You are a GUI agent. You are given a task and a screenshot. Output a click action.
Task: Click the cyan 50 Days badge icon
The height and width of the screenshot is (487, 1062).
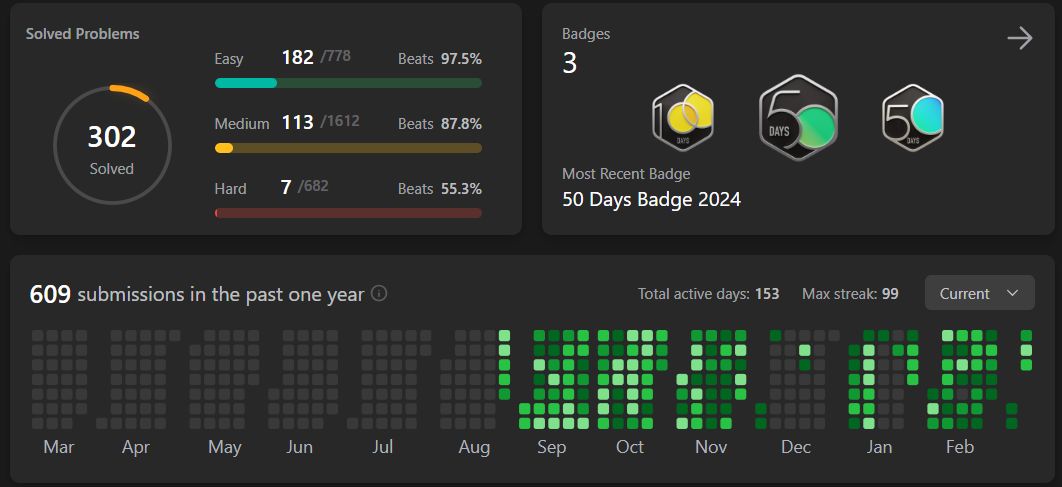[x=912, y=117]
